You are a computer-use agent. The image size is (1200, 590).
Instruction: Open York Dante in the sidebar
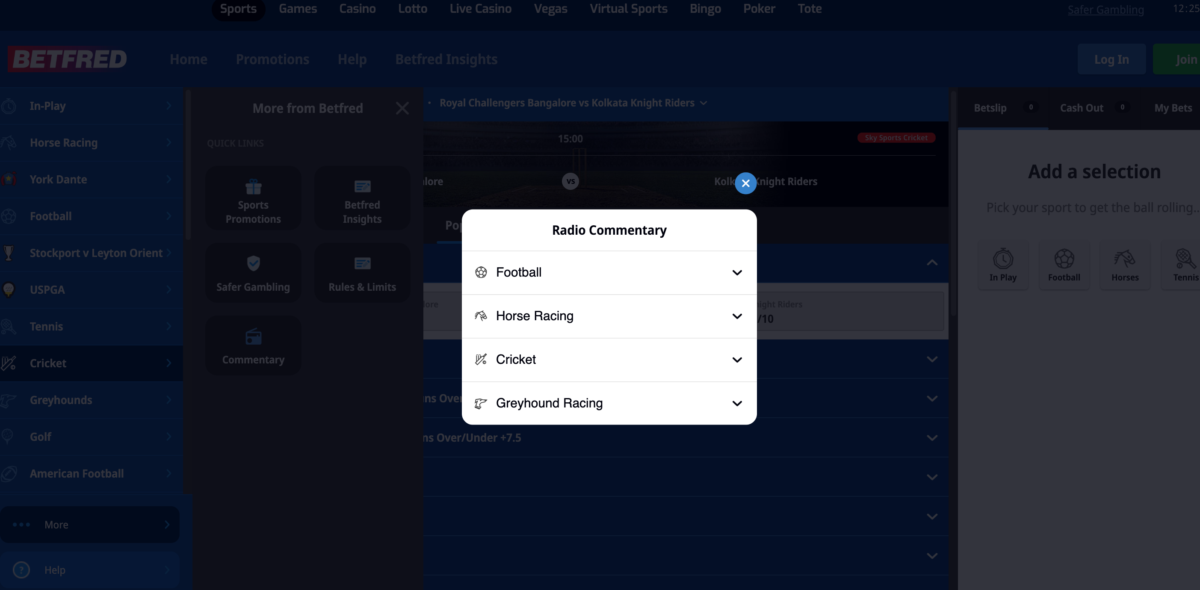point(91,180)
